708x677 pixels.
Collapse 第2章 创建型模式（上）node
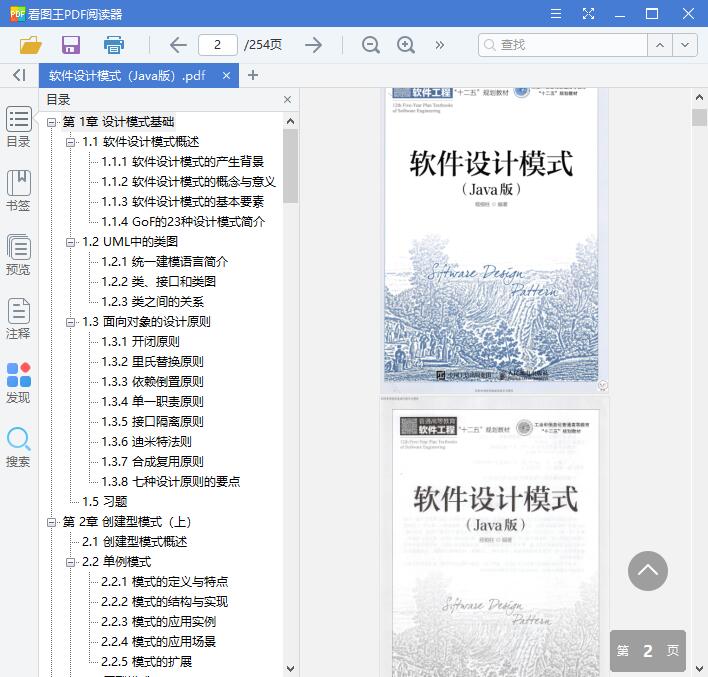point(51,522)
